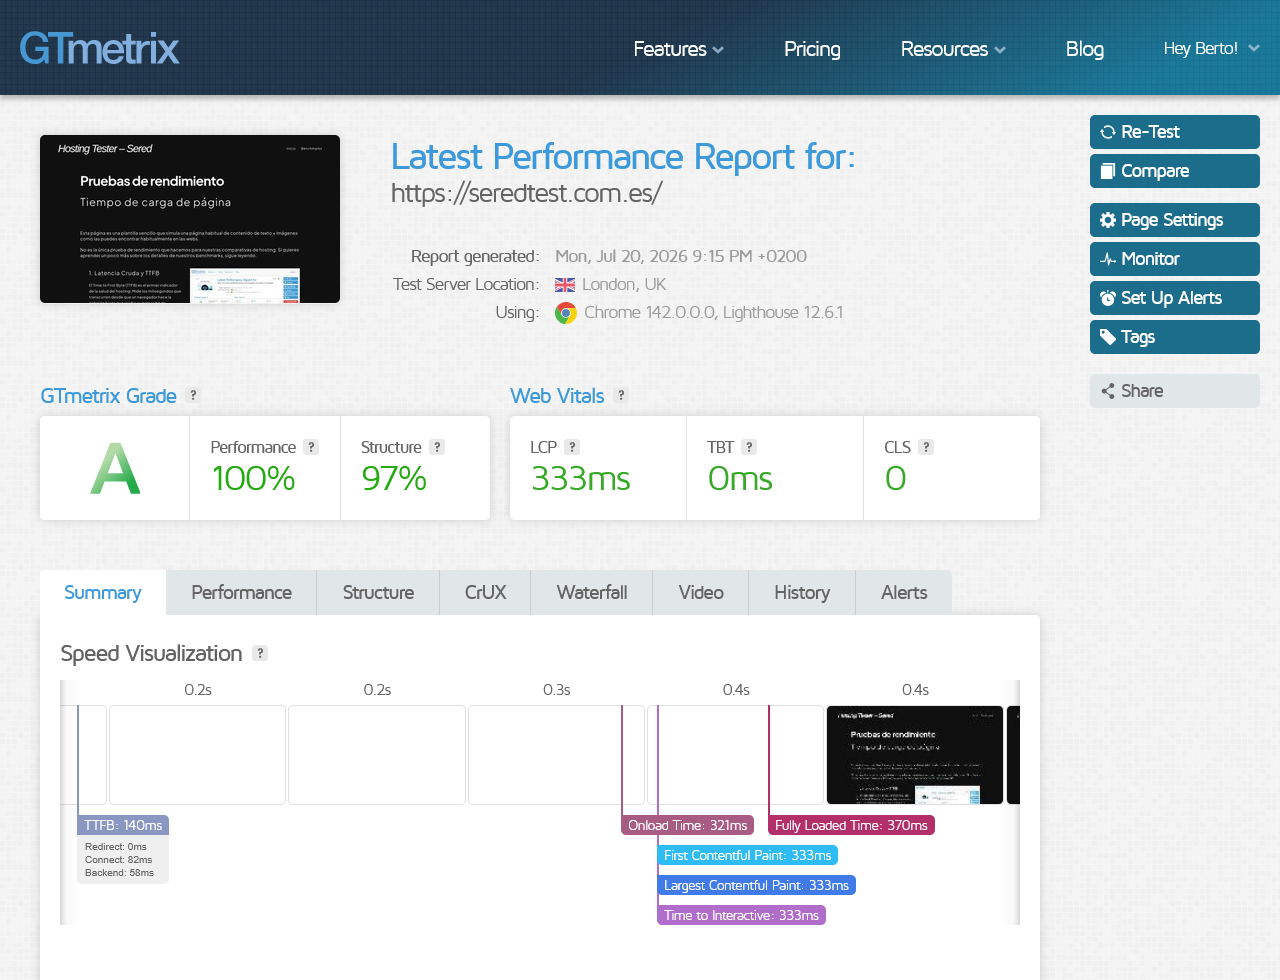
Task: Open the Waterfall tab
Action: (592, 593)
